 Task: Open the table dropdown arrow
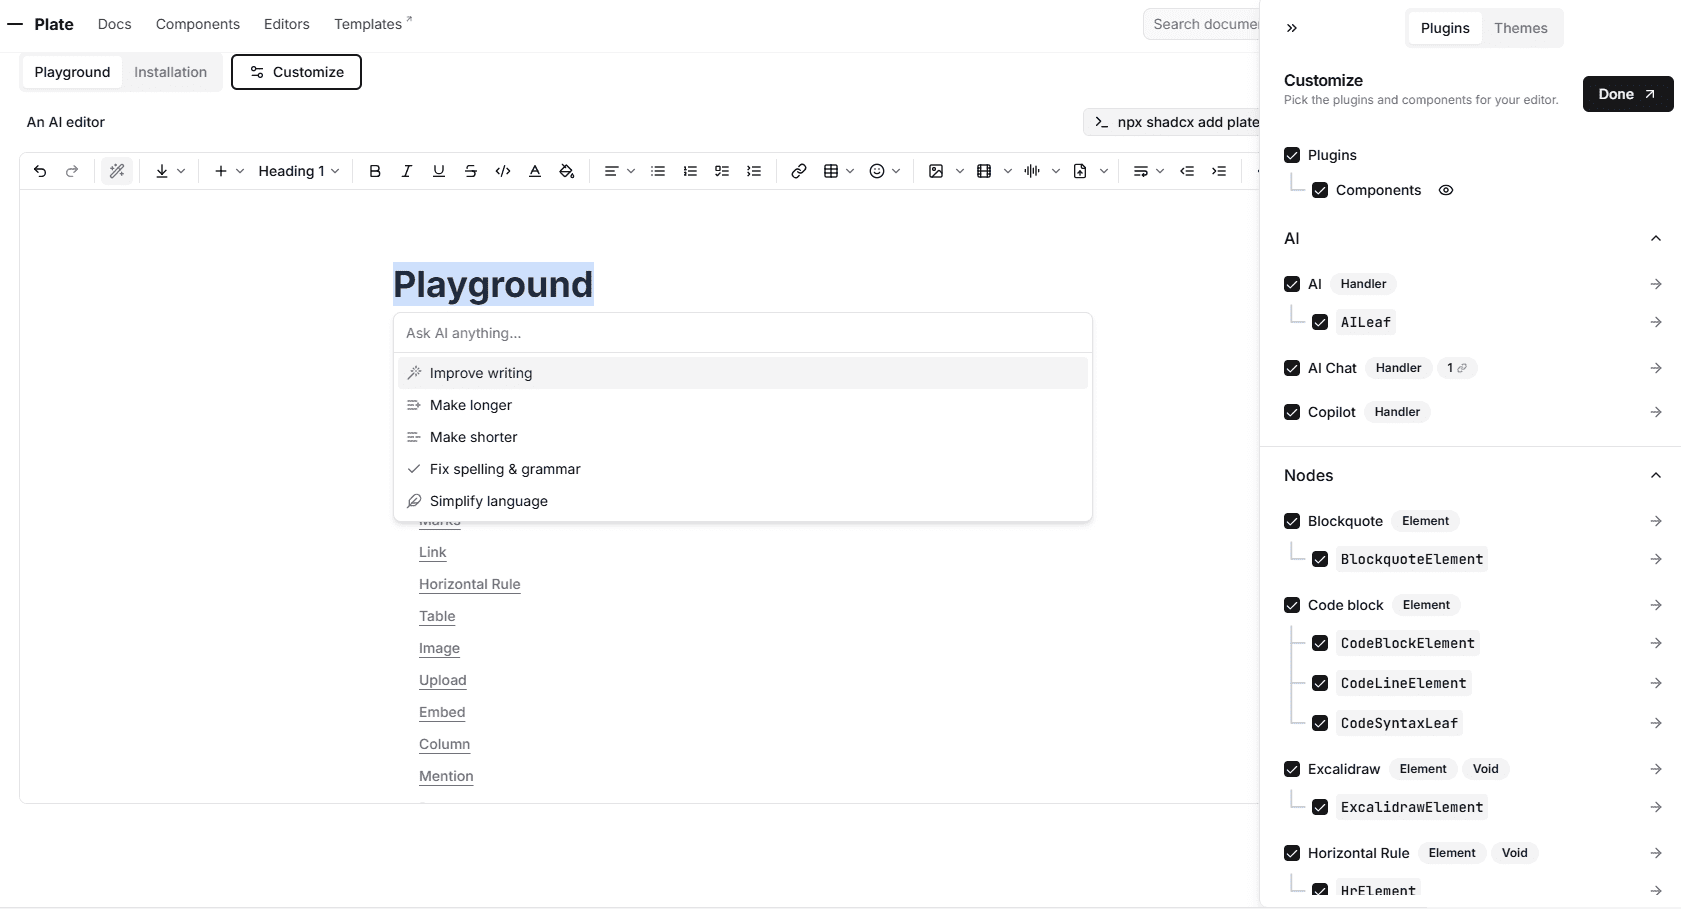[850, 171]
